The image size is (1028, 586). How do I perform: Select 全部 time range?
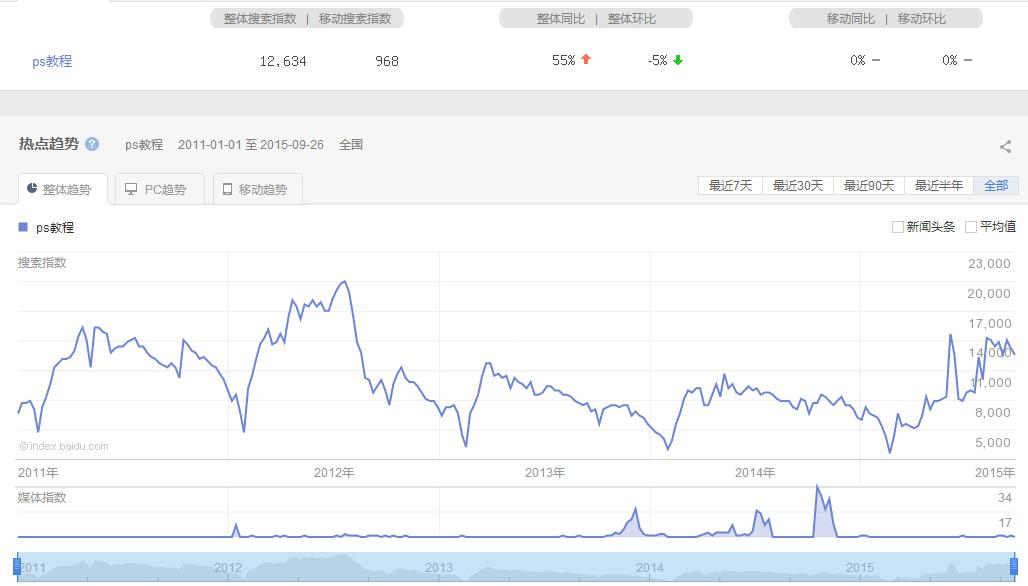pos(996,186)
